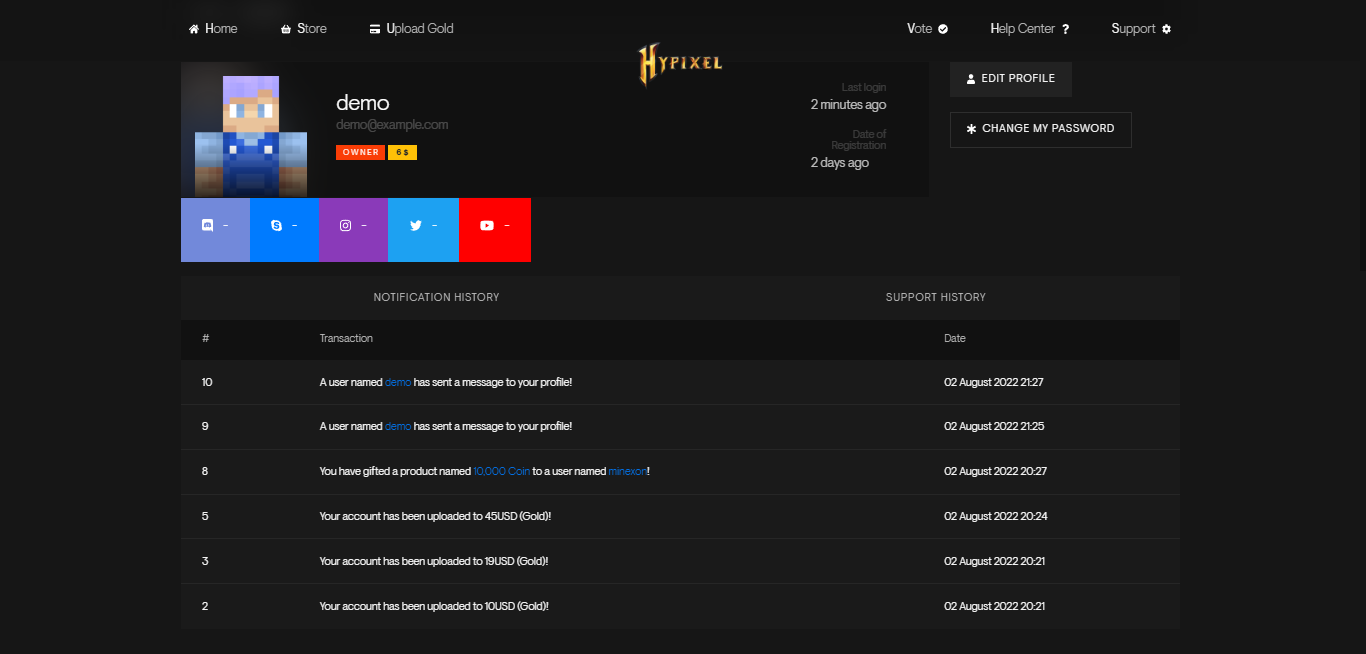Open the Upload Gold menu item
Image resolution: width=1366 pixels, height=654 pixels.
pyautogui.click(x=411, y=29)
